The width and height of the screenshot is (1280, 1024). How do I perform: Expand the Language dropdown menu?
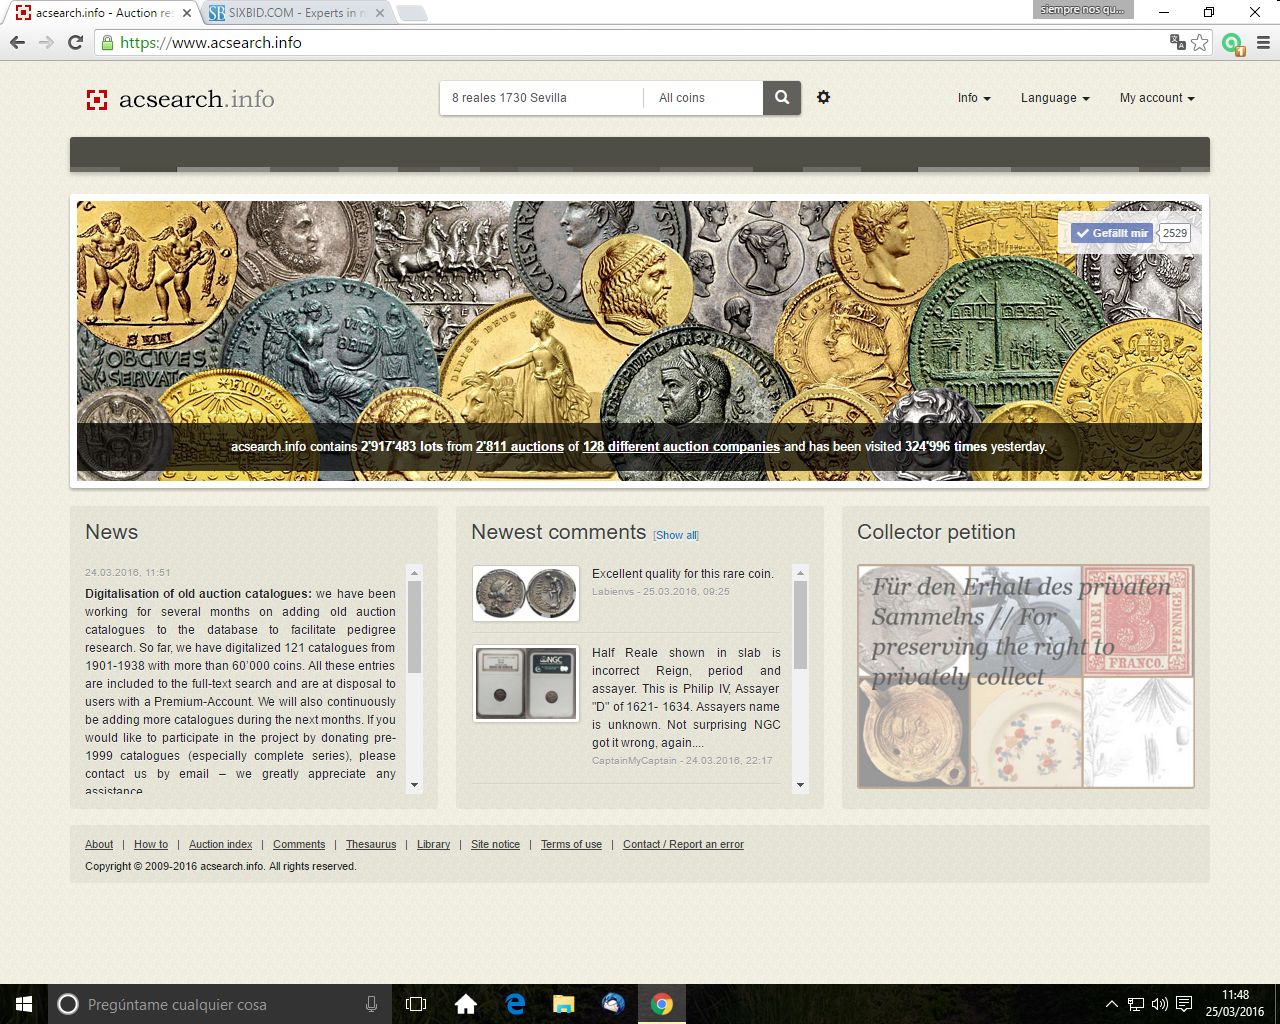pos(1055,98)
